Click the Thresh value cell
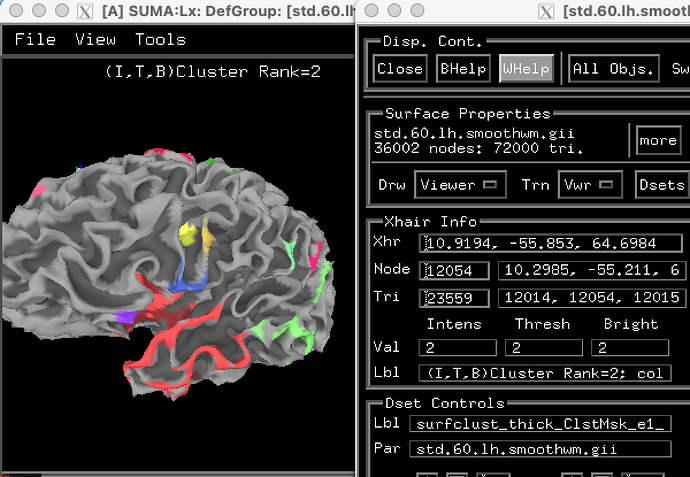 click(544, 348)
